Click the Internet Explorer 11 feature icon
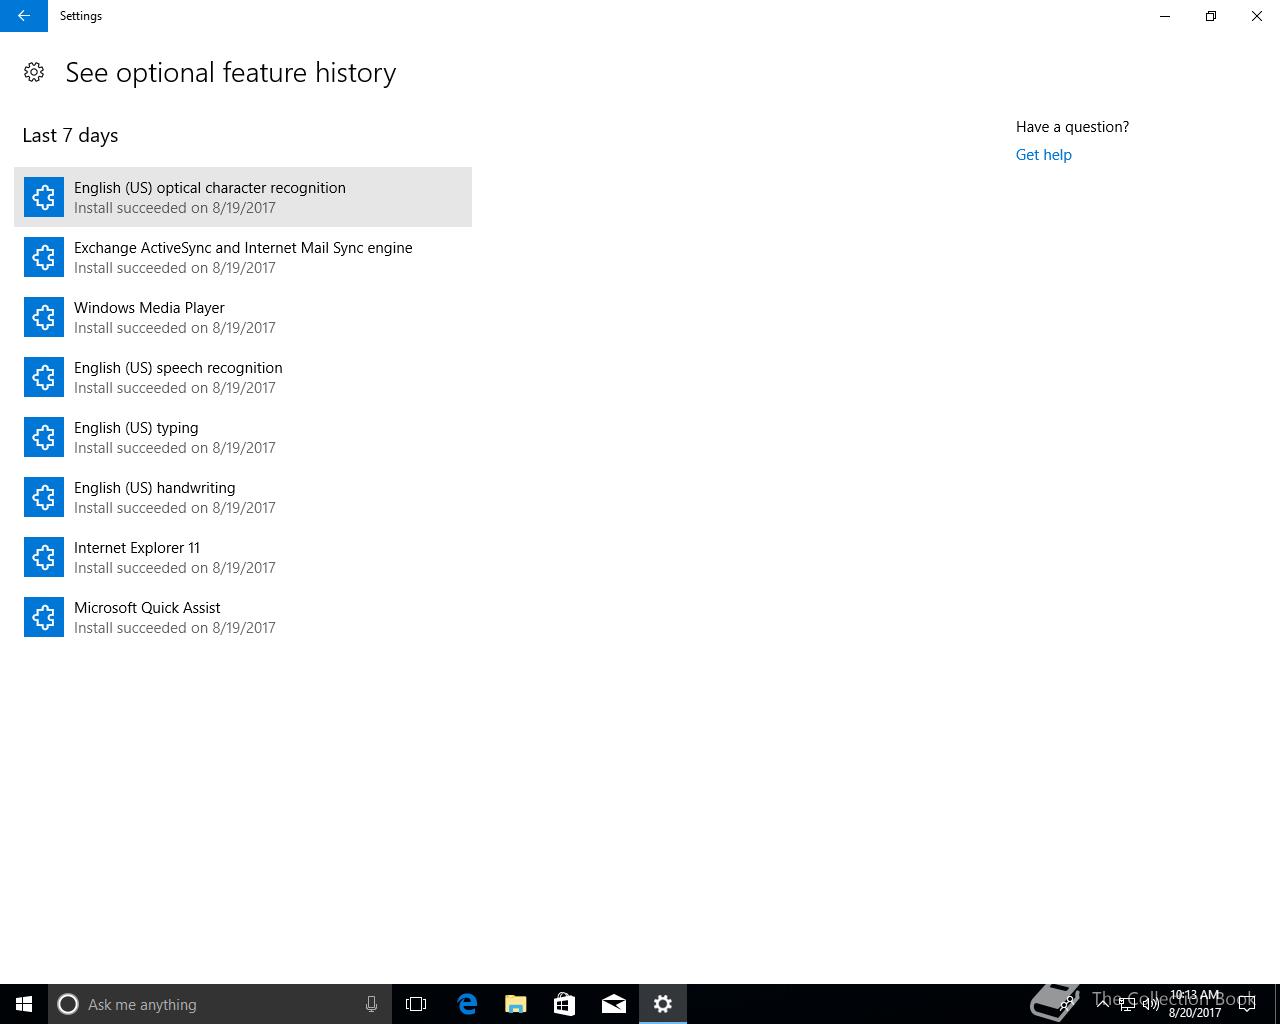This screenshot has width=1280, height=1024. pyautogui.click(x=44, y=557)
